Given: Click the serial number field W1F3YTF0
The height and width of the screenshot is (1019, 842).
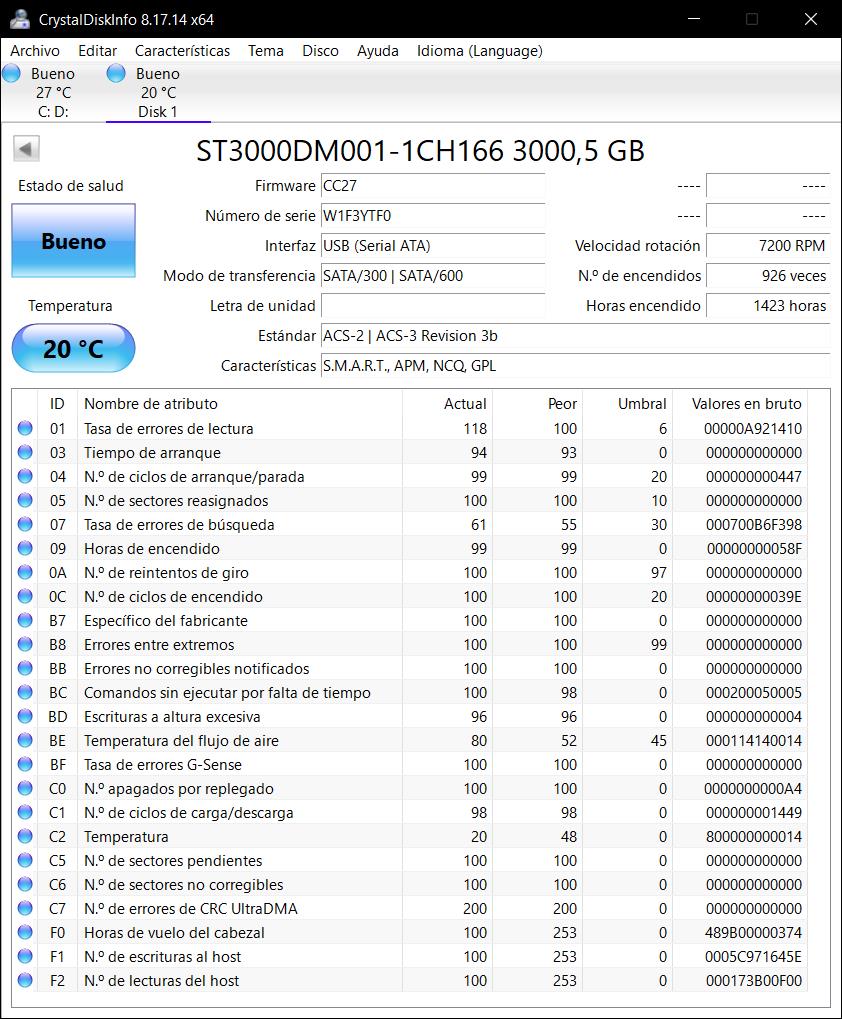Looking at the screenshot, I should click(x=433, y=216).
